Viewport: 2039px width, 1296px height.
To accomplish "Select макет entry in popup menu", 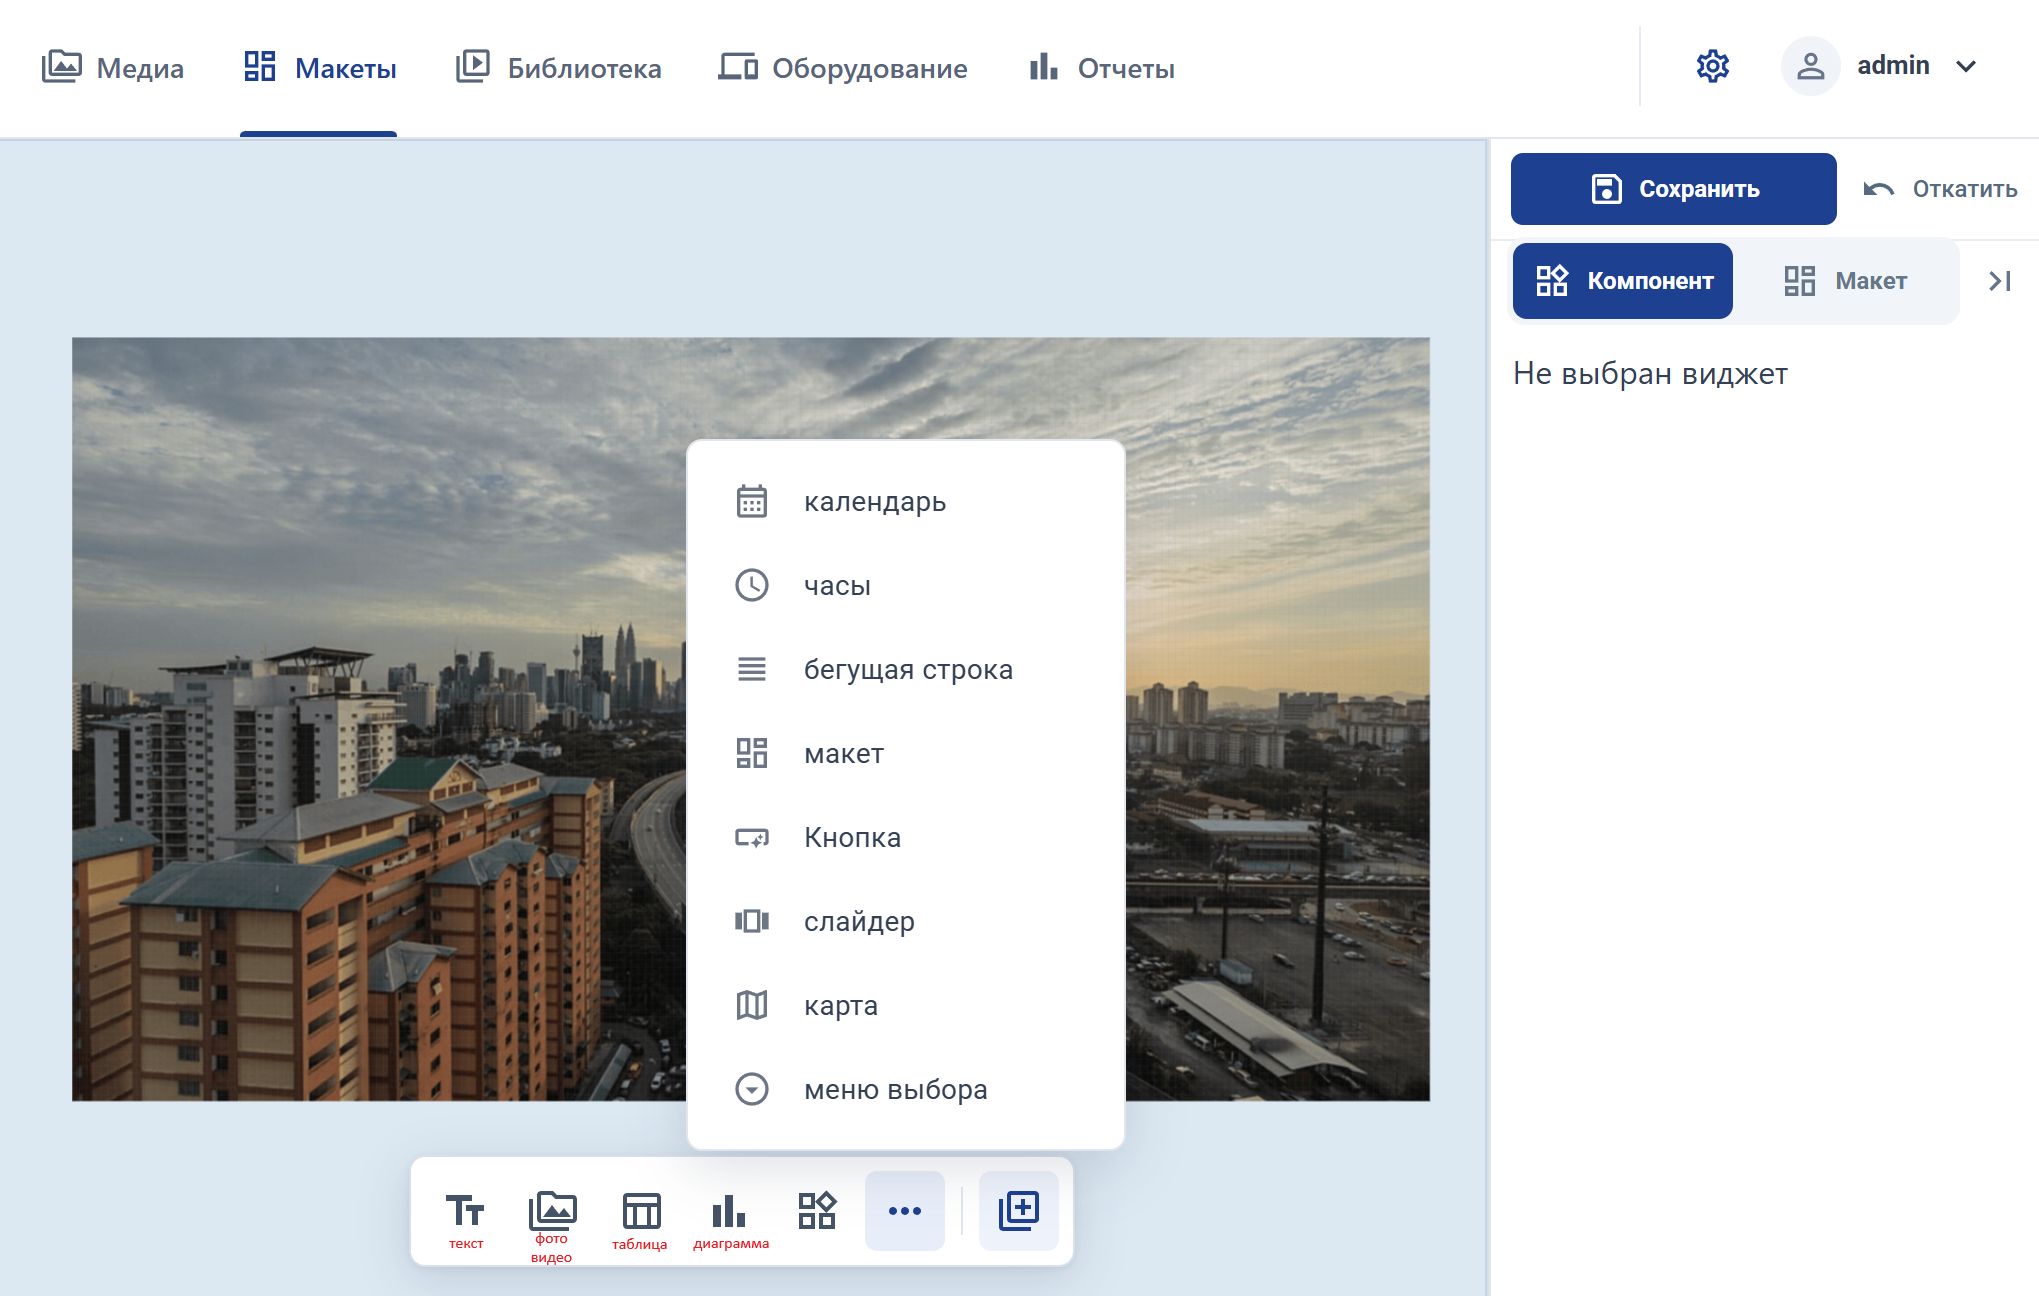I will (x=906, y=753).
